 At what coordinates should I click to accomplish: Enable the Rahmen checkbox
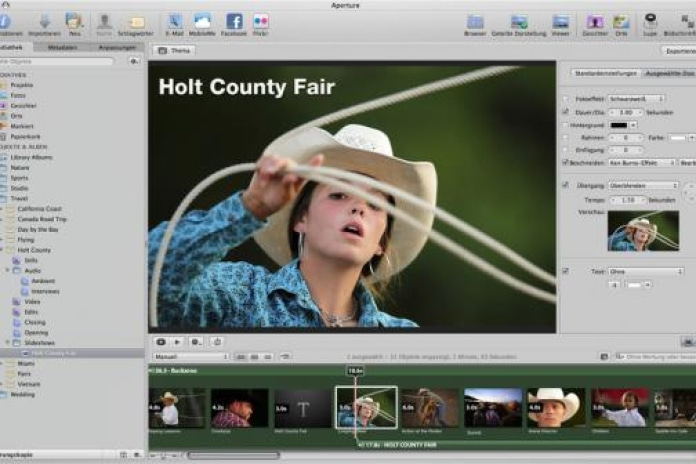click(x=566, y=138)
